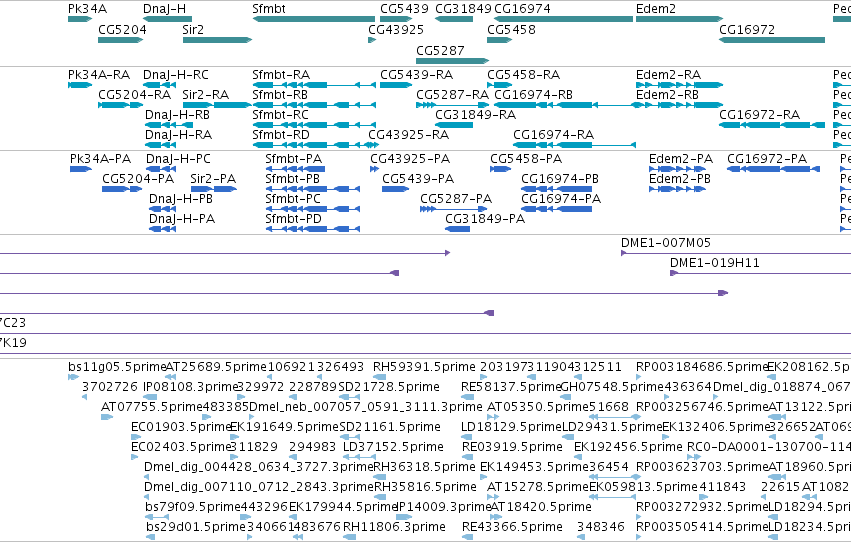Click the CG16972-PA protein feature
The width and height of the screenshot is (851, 542).
(x=773, y=169)
